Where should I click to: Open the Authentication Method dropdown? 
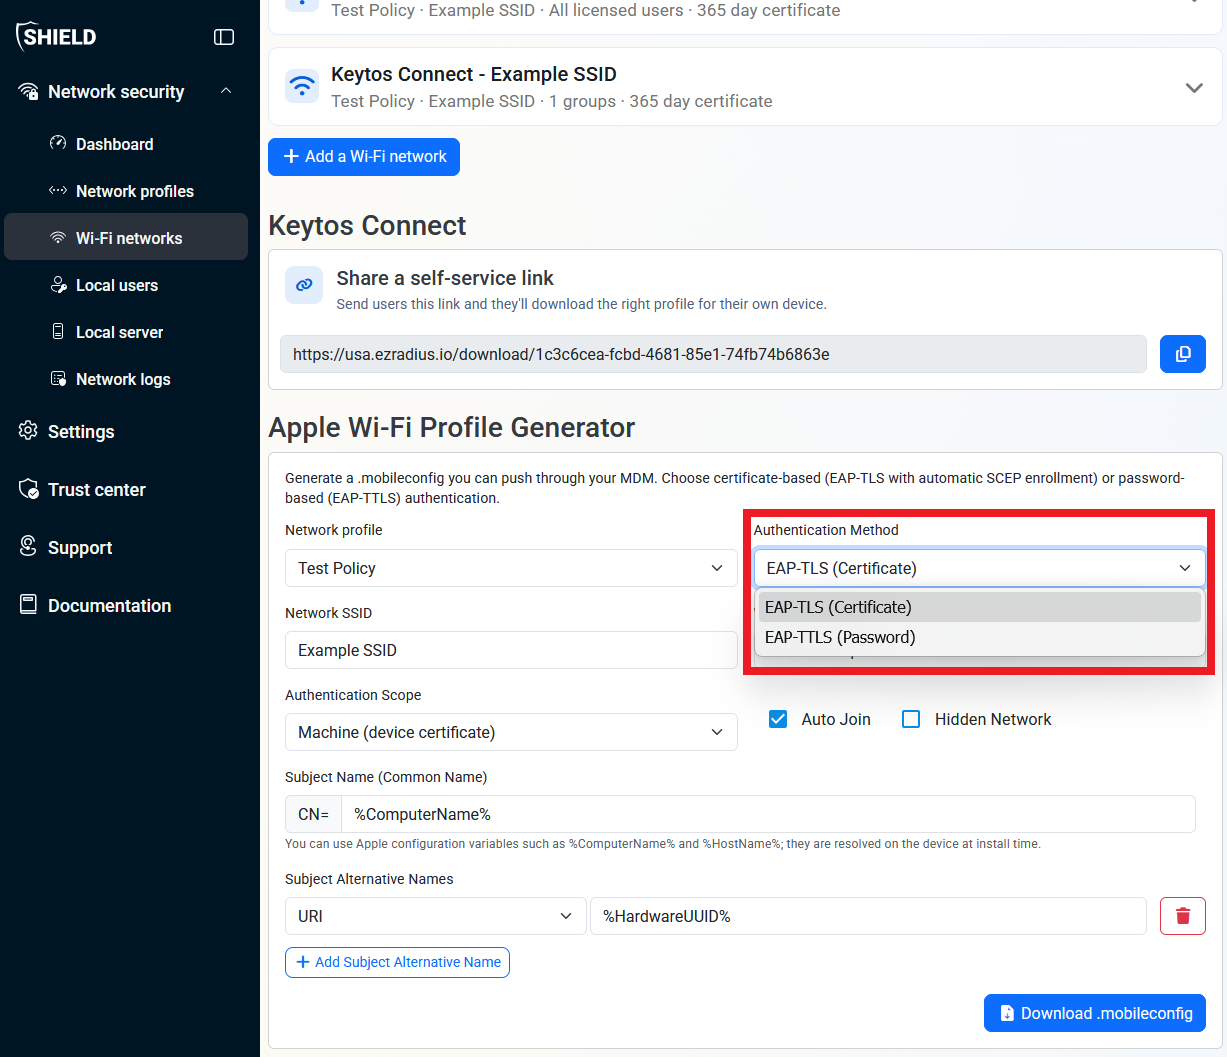pyautogui.click(x=979, y=568)
